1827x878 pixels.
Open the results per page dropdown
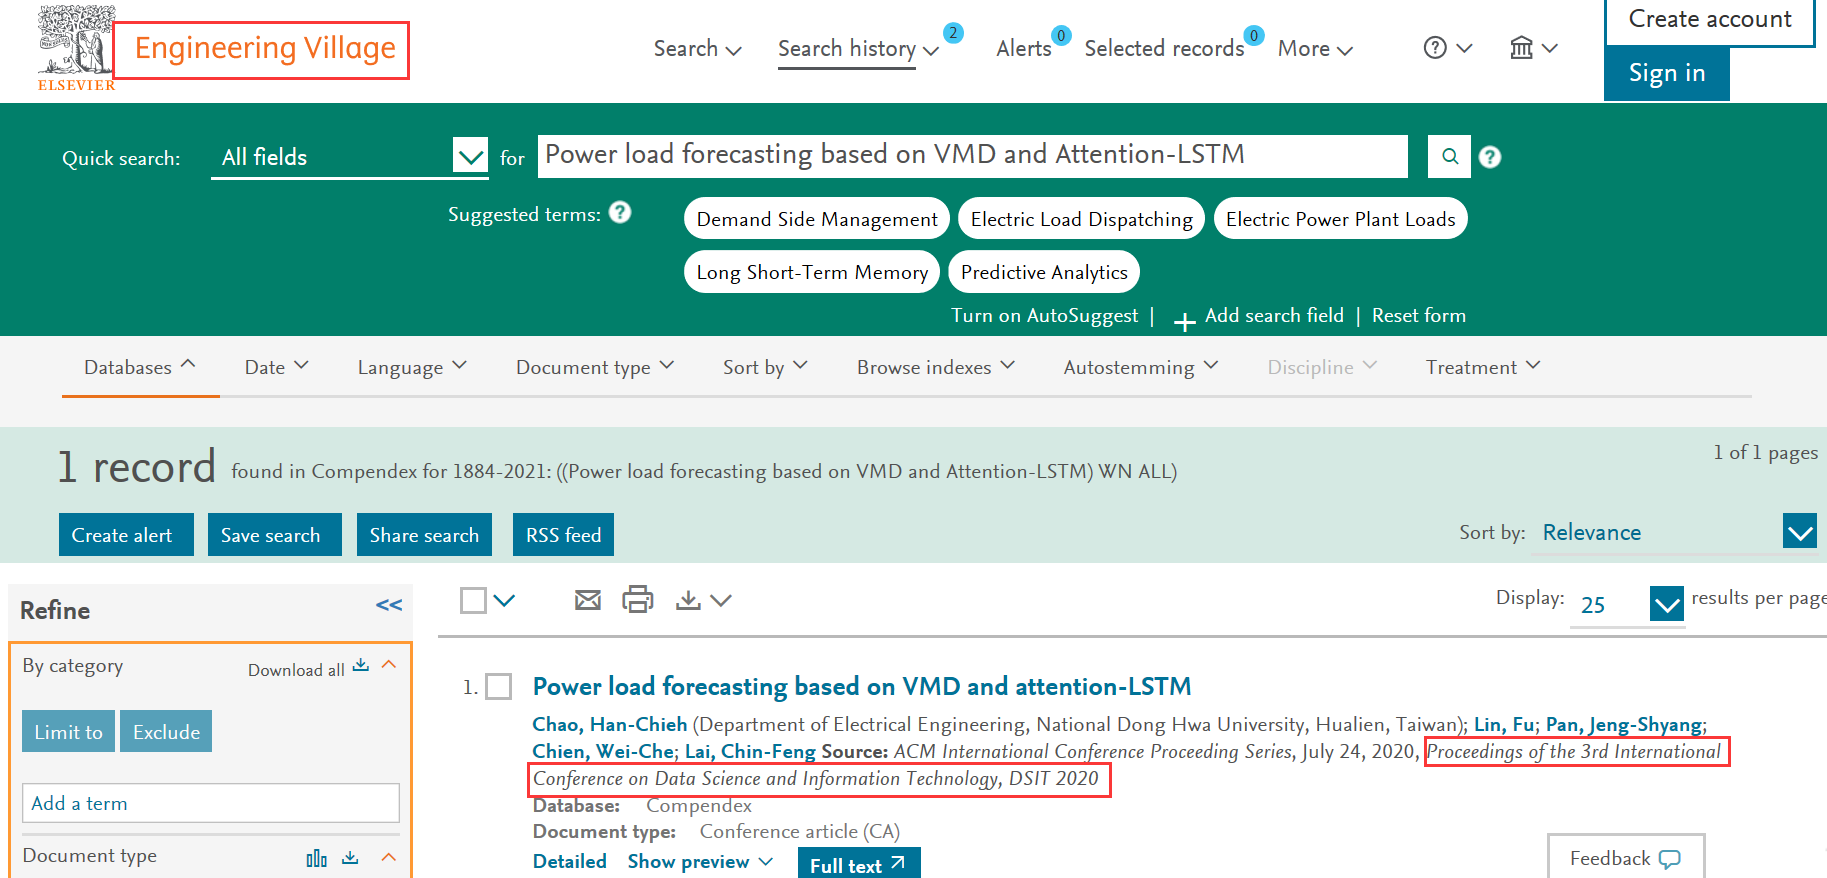1666,604
